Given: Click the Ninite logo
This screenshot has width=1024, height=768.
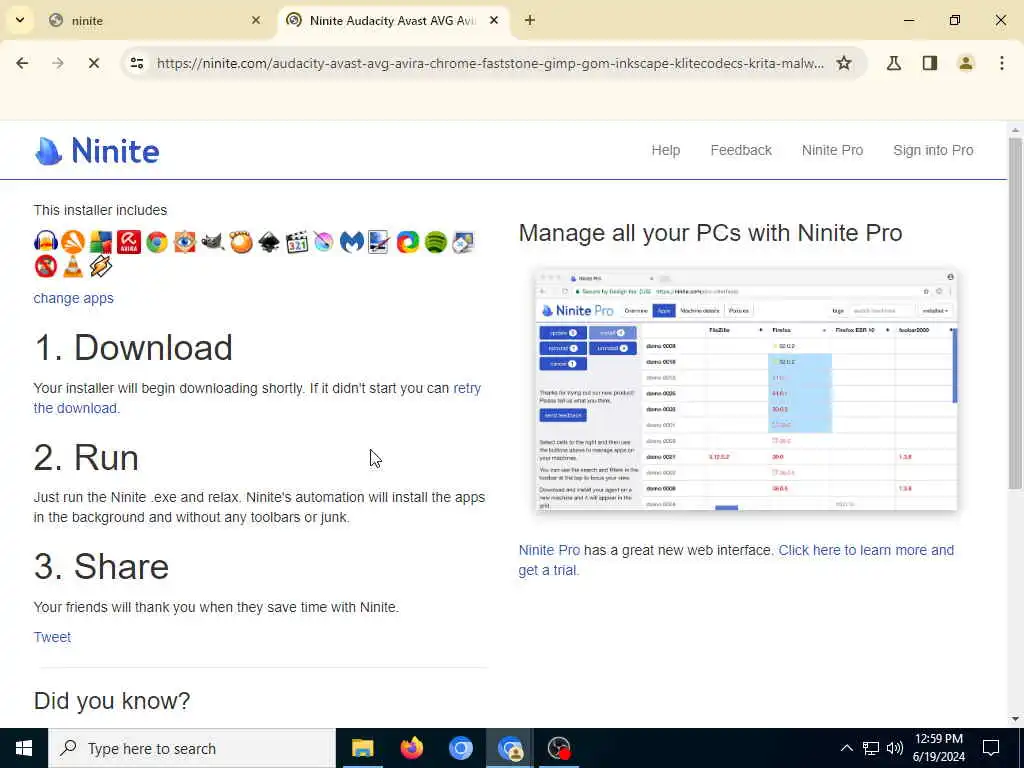Looking at the screenshot, I should (x=97, y=151).
